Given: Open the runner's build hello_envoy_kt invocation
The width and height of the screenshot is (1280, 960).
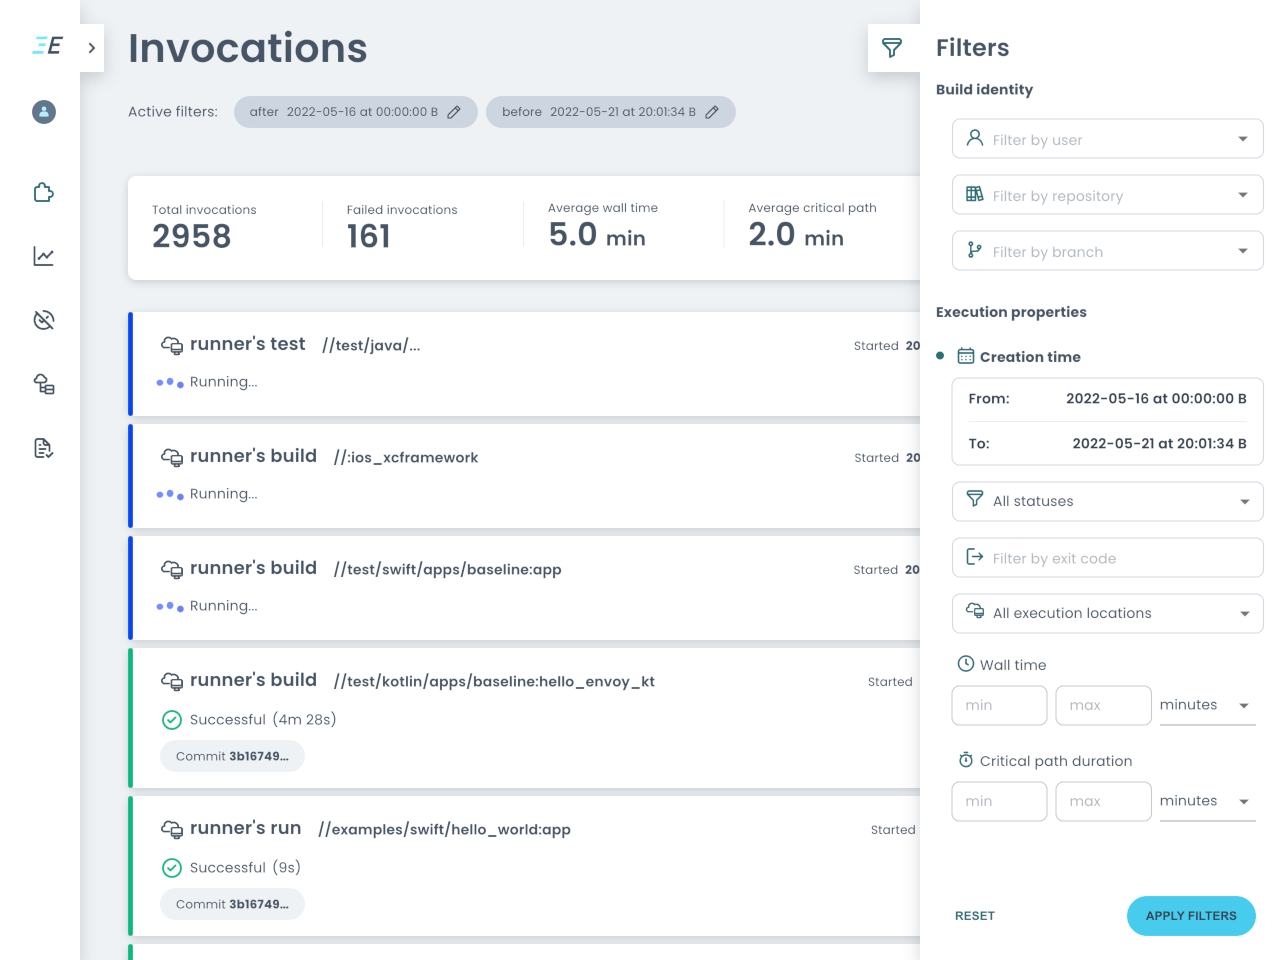Looking at the screenshot, I should (x=524, y=718).
